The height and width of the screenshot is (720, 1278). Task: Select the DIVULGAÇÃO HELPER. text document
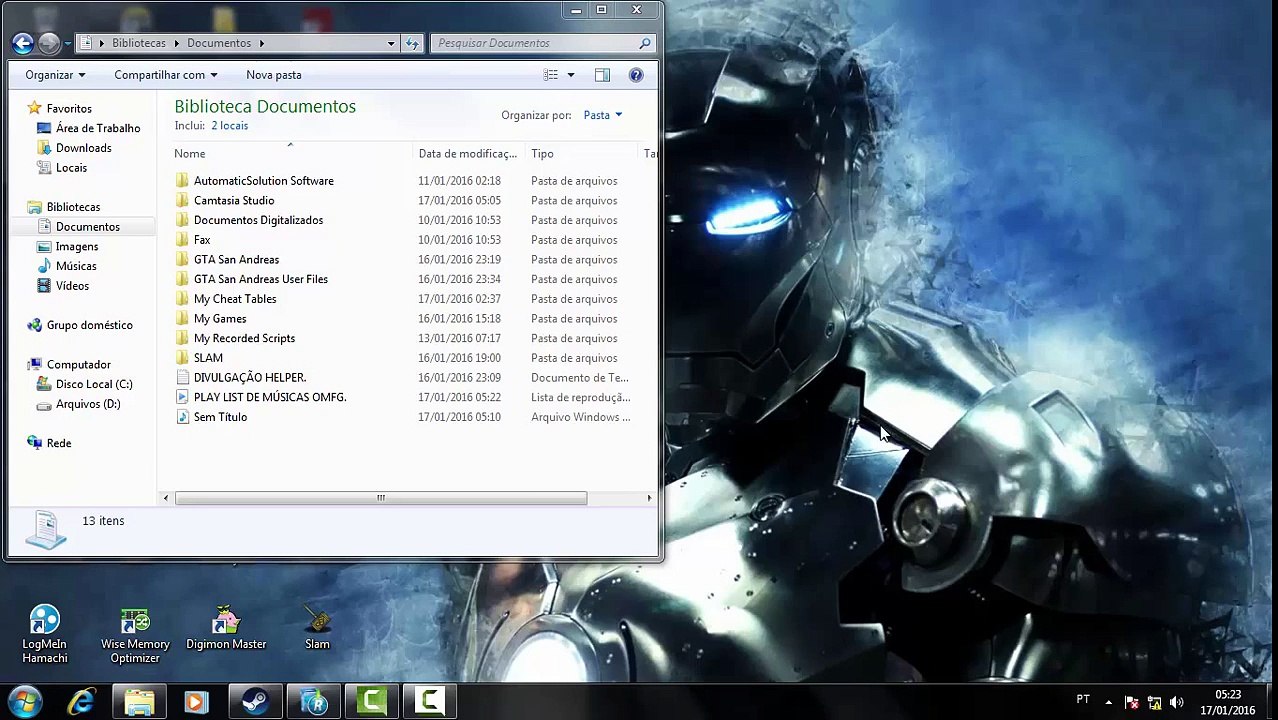pos(250,378)
